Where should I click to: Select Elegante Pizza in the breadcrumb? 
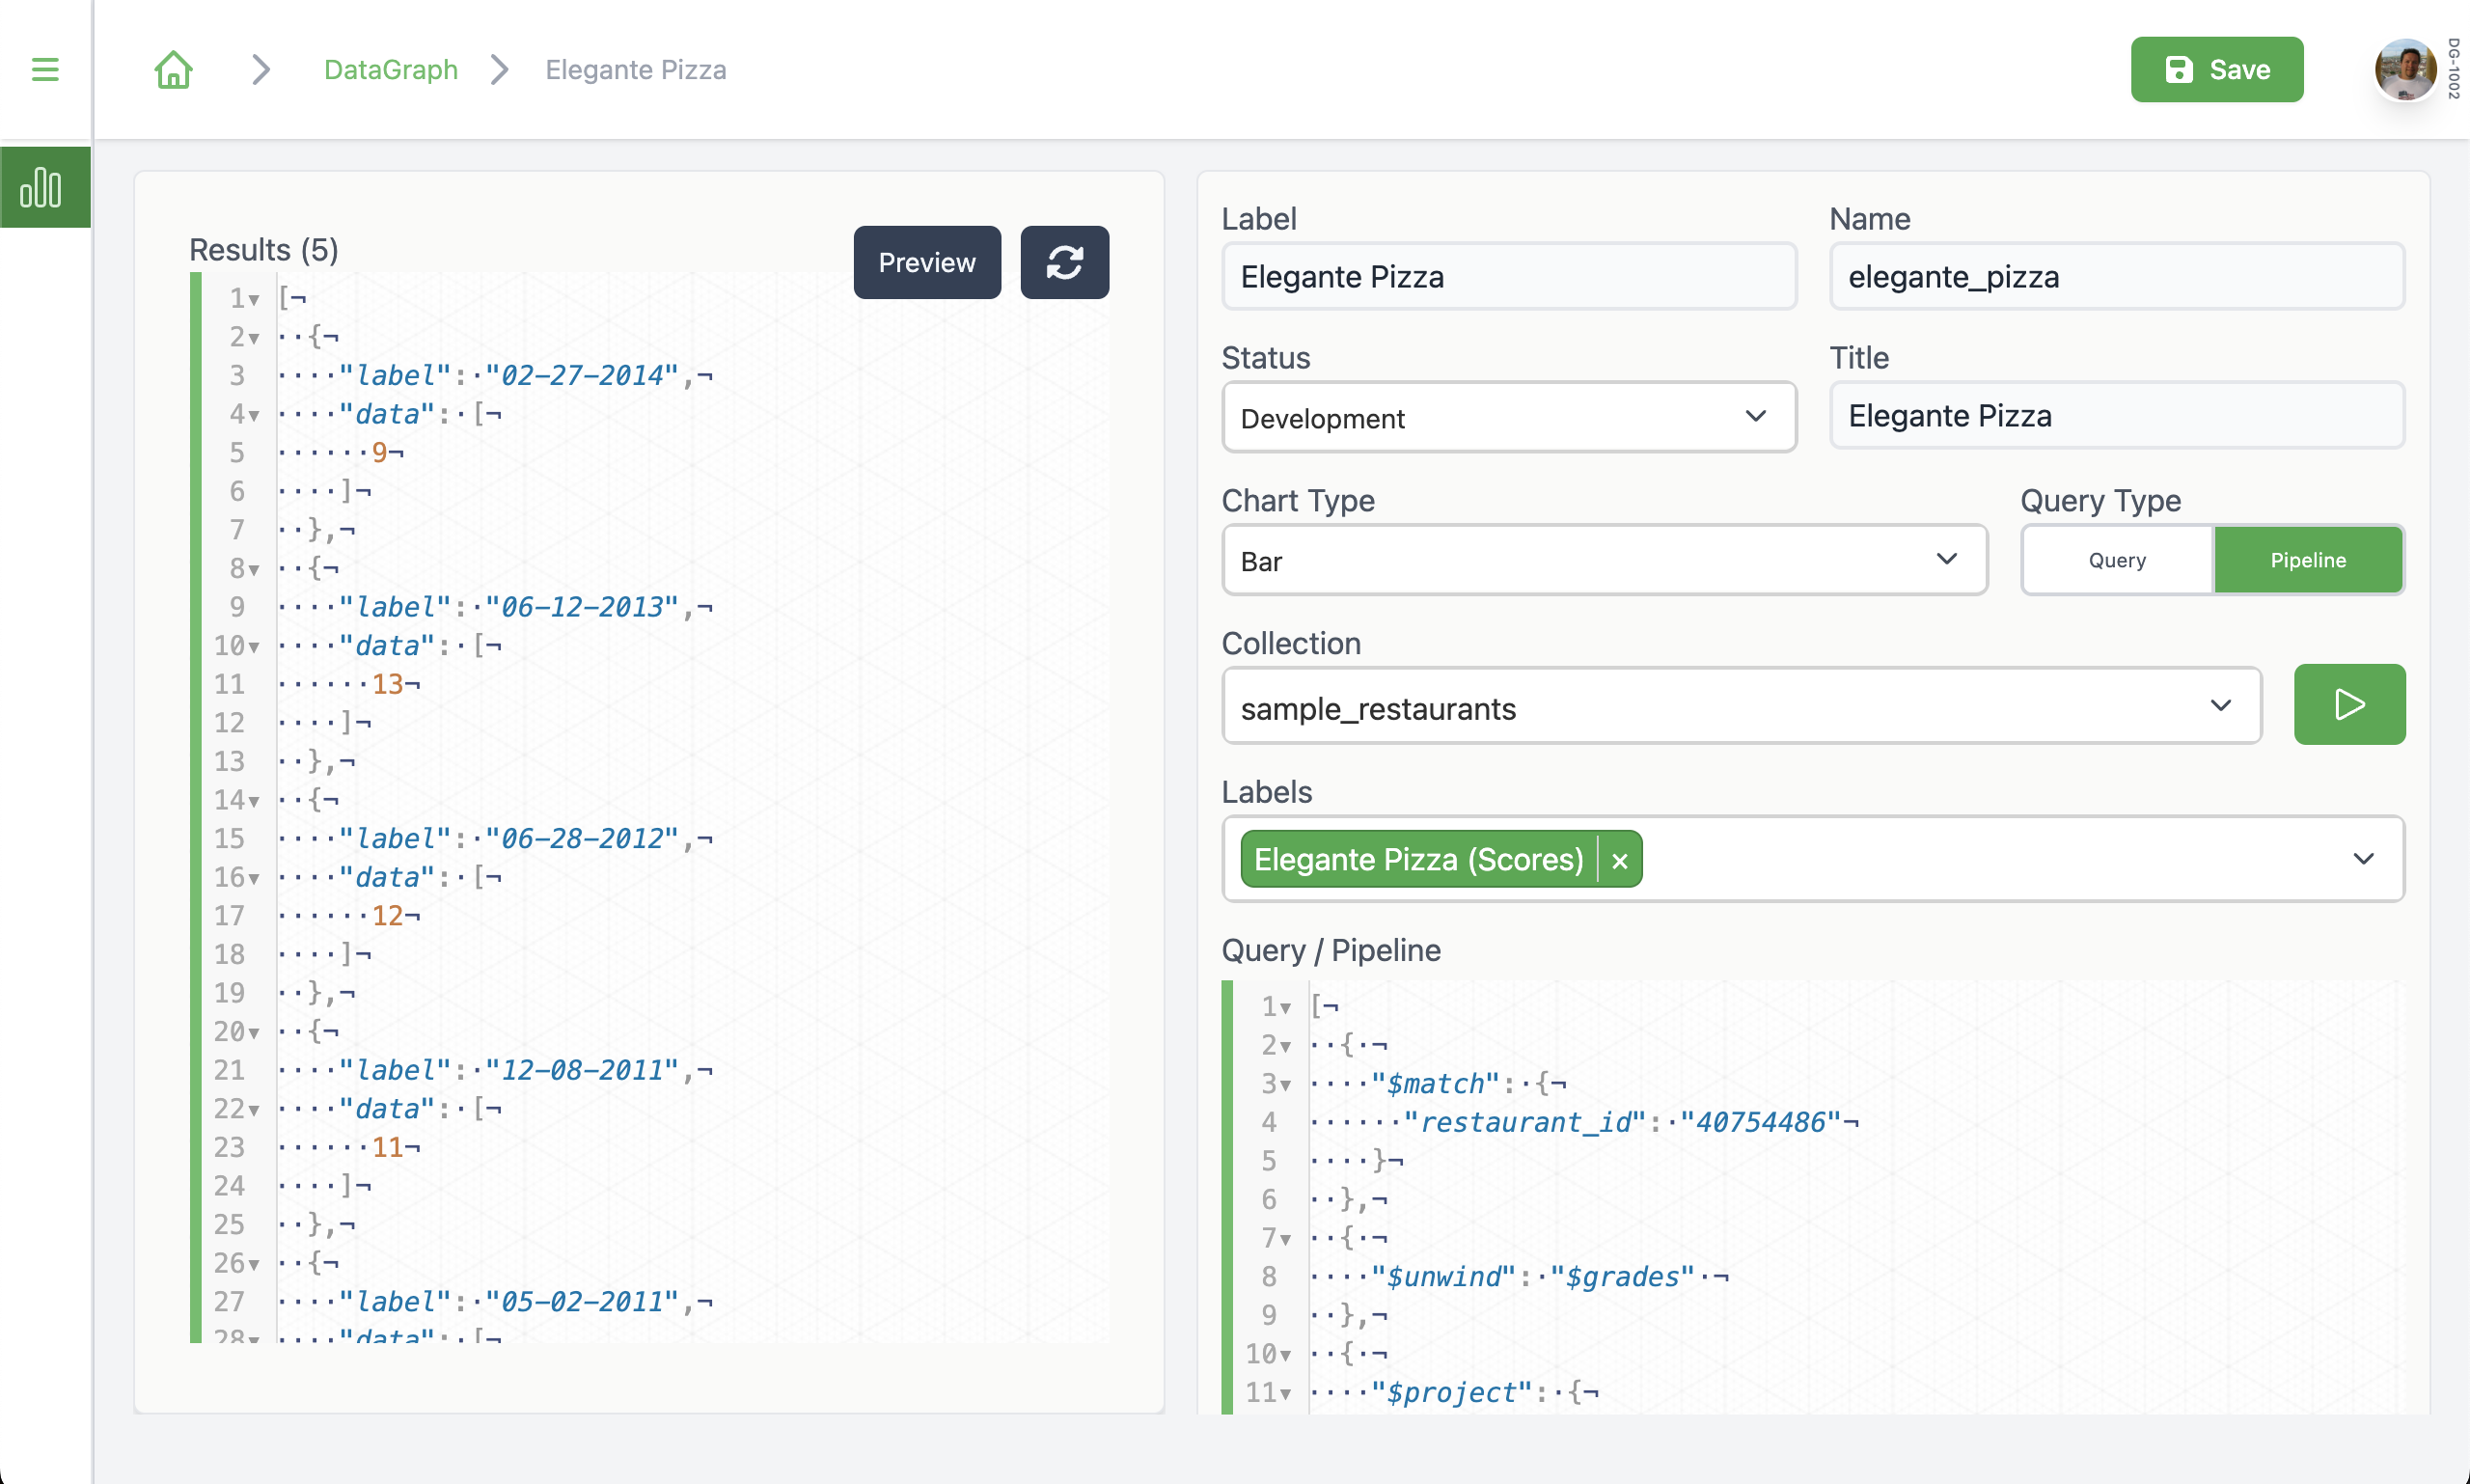tap(636, 69)
